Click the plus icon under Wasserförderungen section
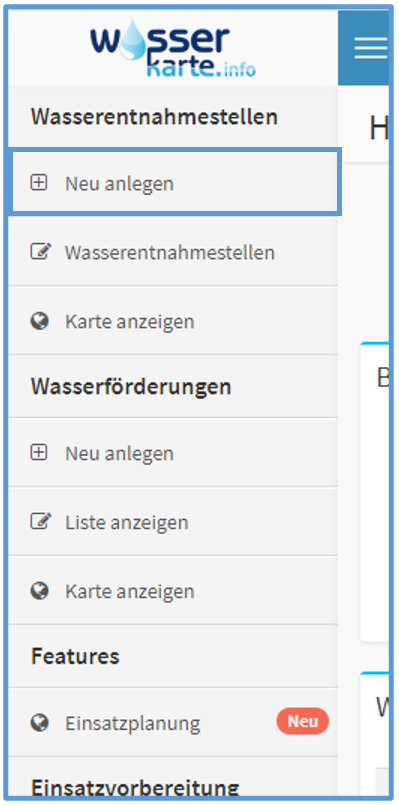The width and height of the screenshot is (399, 805). pos(39,452)
